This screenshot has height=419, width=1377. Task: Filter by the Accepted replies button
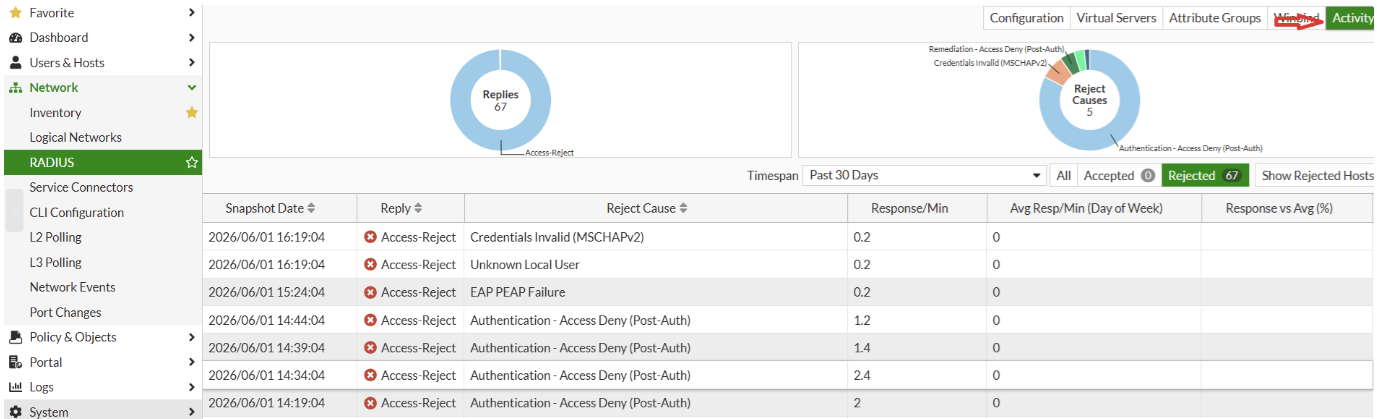(x=1118, y=175)
